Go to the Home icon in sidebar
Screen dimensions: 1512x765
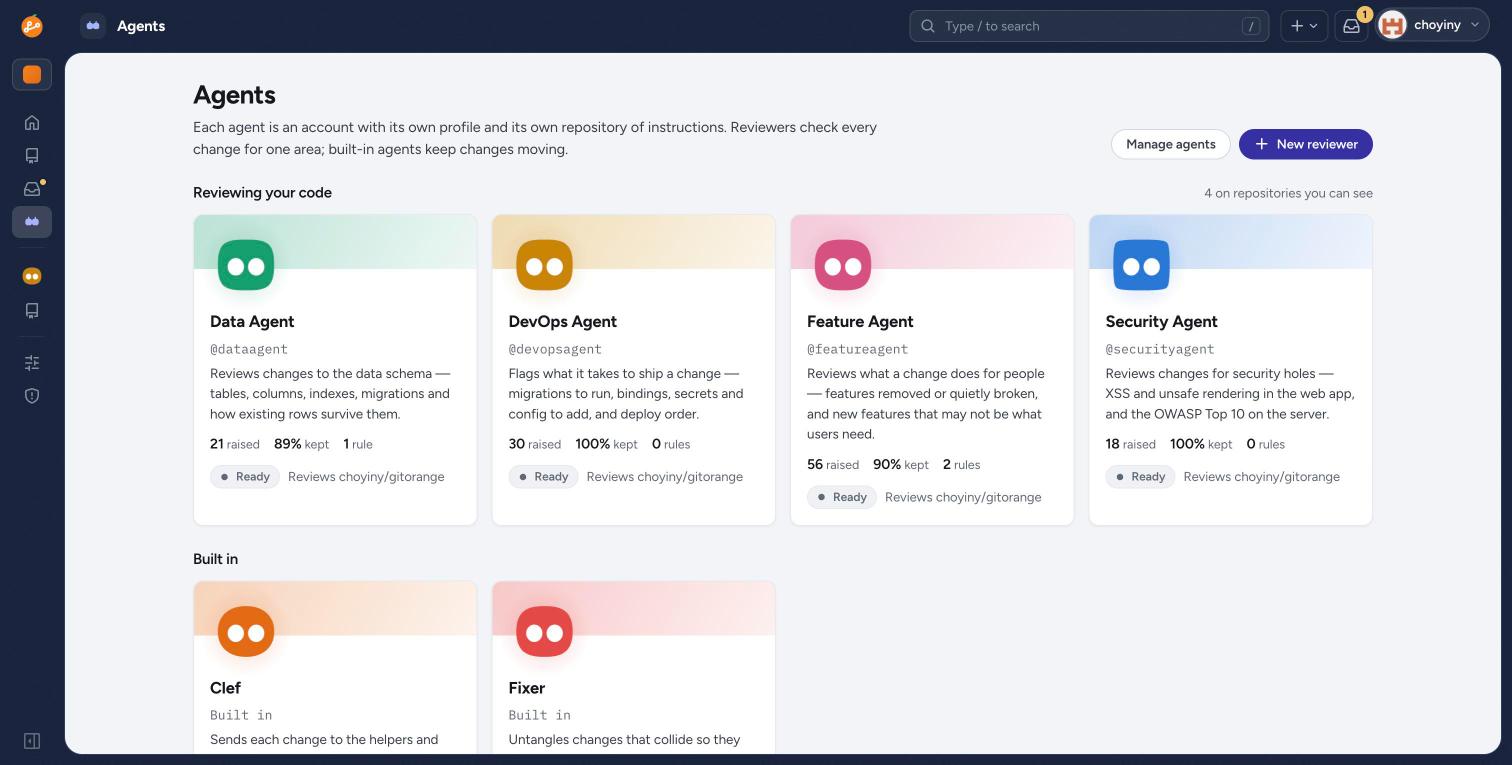(32, 123)
